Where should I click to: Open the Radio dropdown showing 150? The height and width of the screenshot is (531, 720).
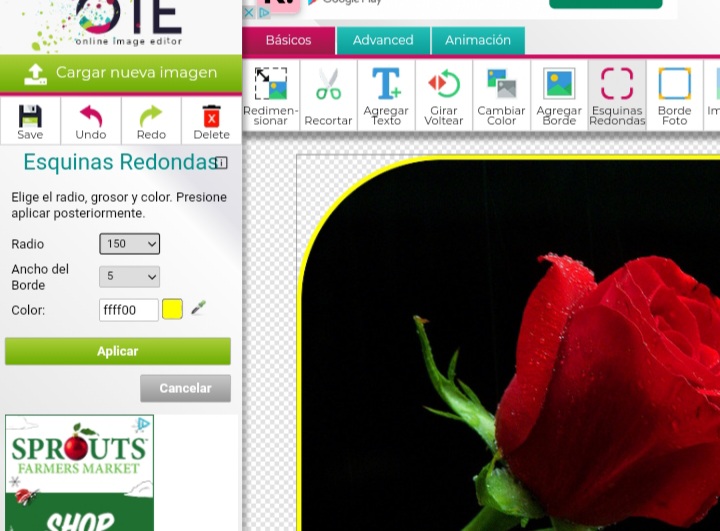pyautogui.click(x=129, y=244)
